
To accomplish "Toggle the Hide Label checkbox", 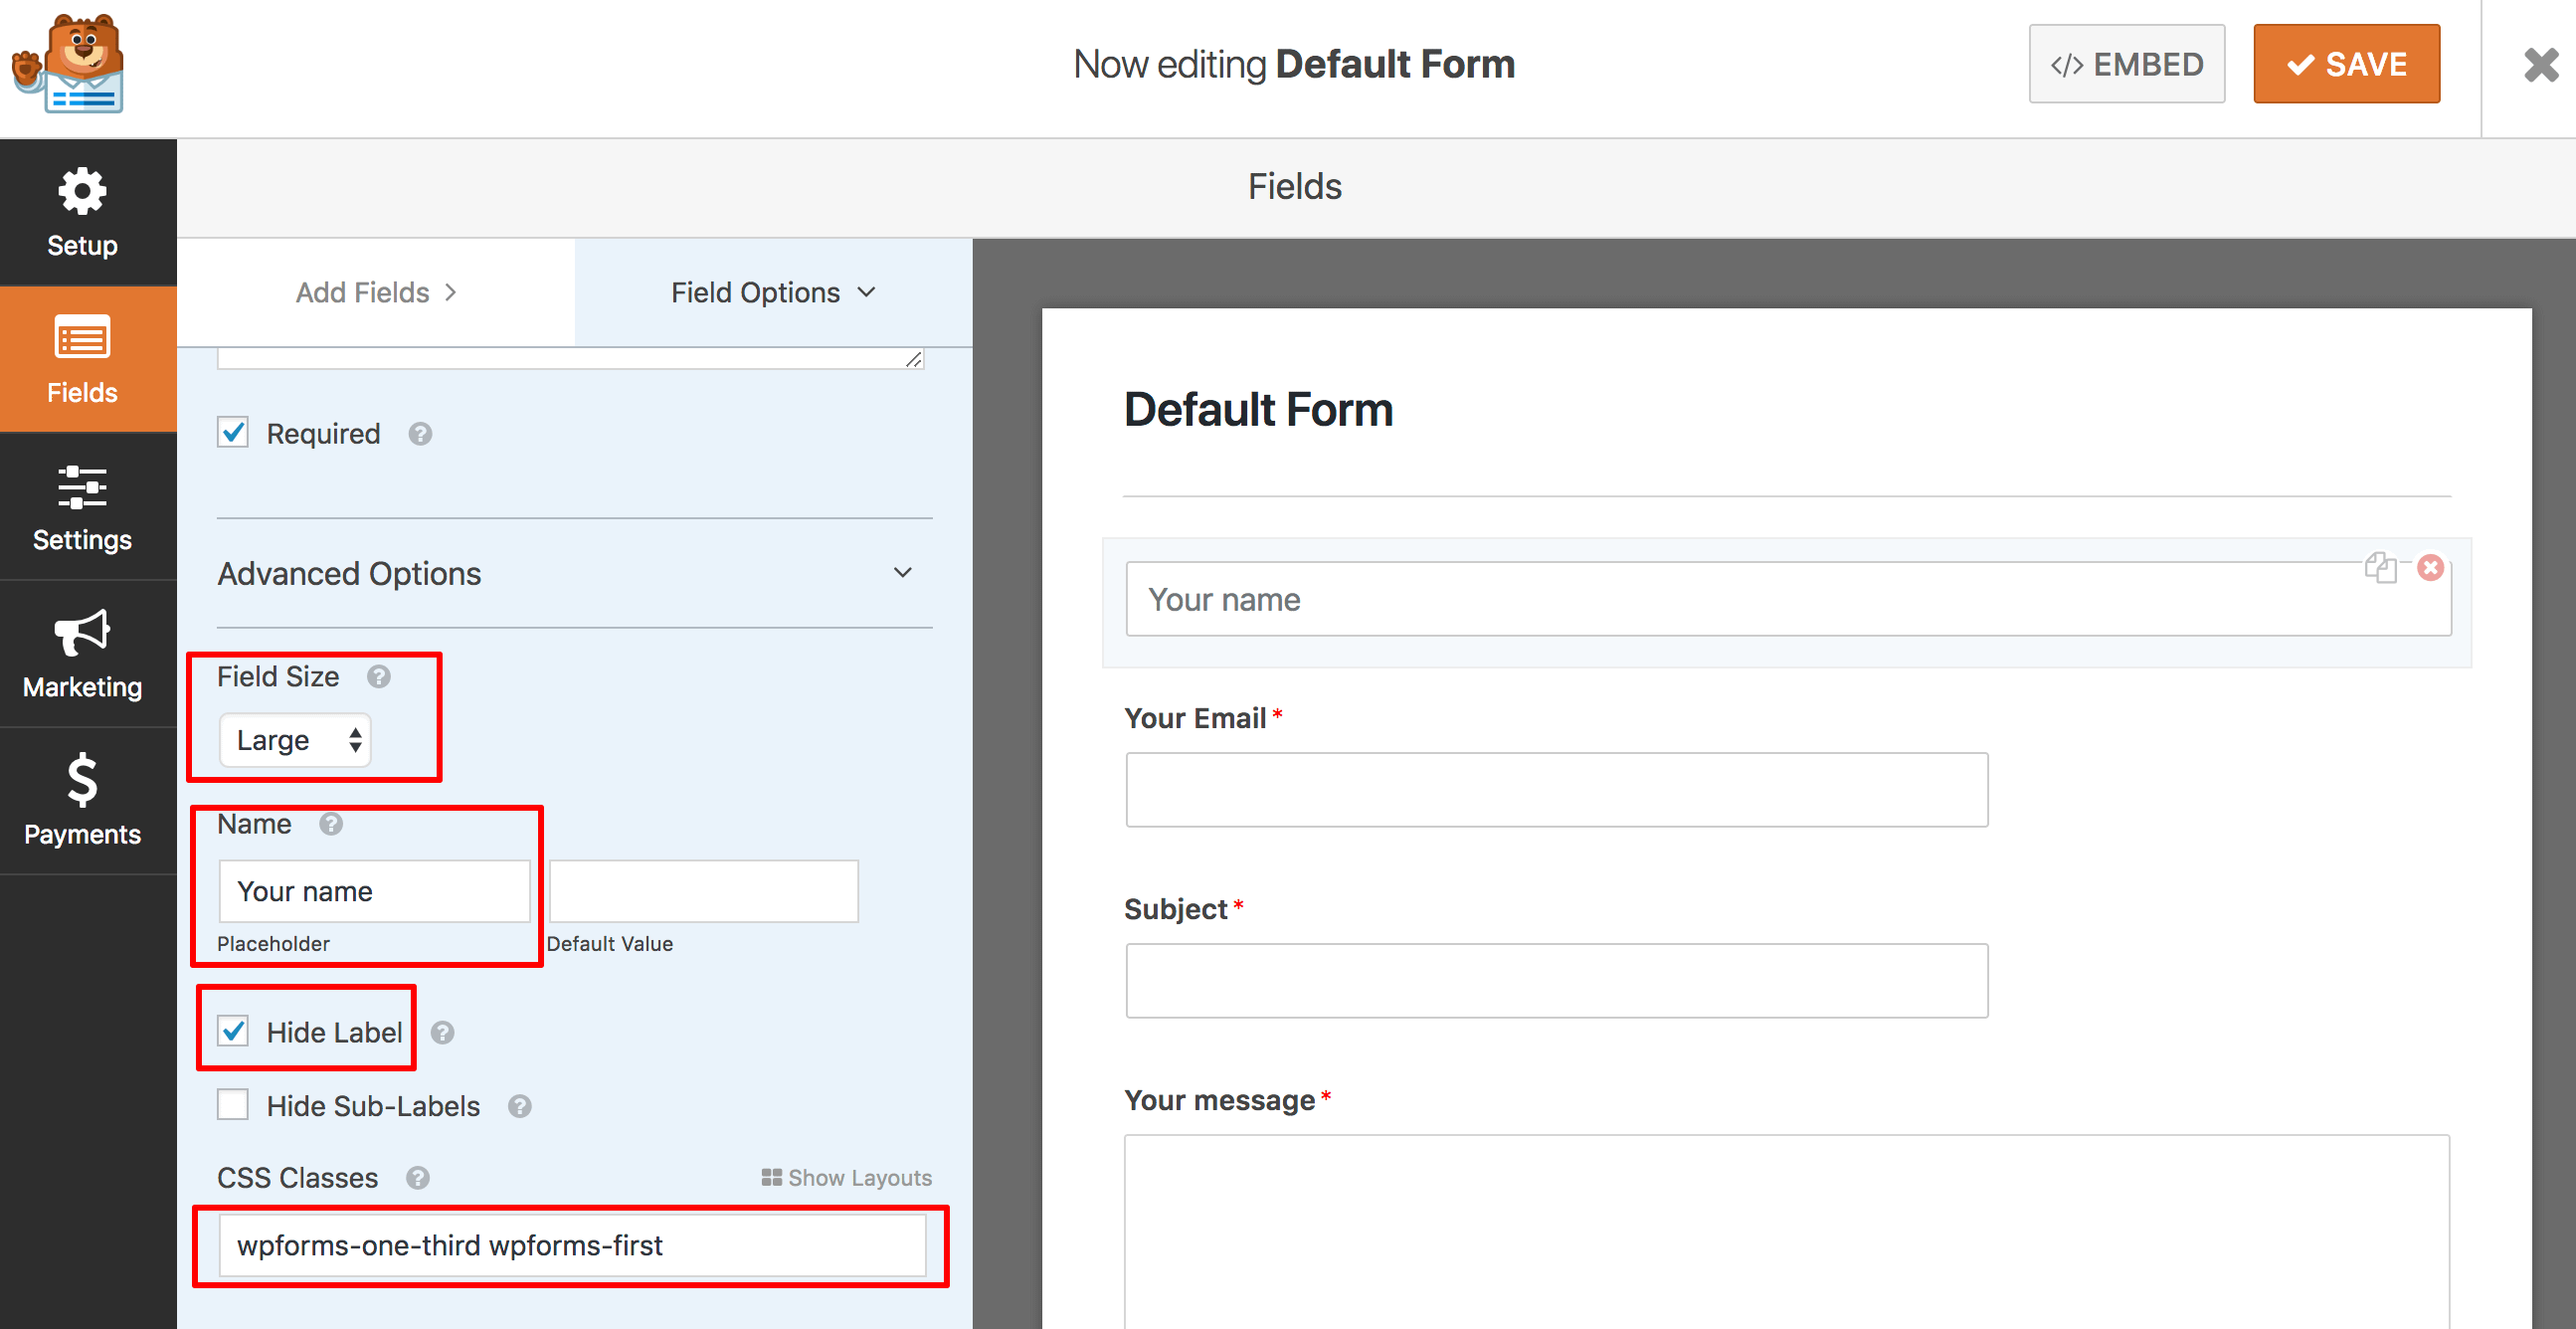I will click(233, 1031).
